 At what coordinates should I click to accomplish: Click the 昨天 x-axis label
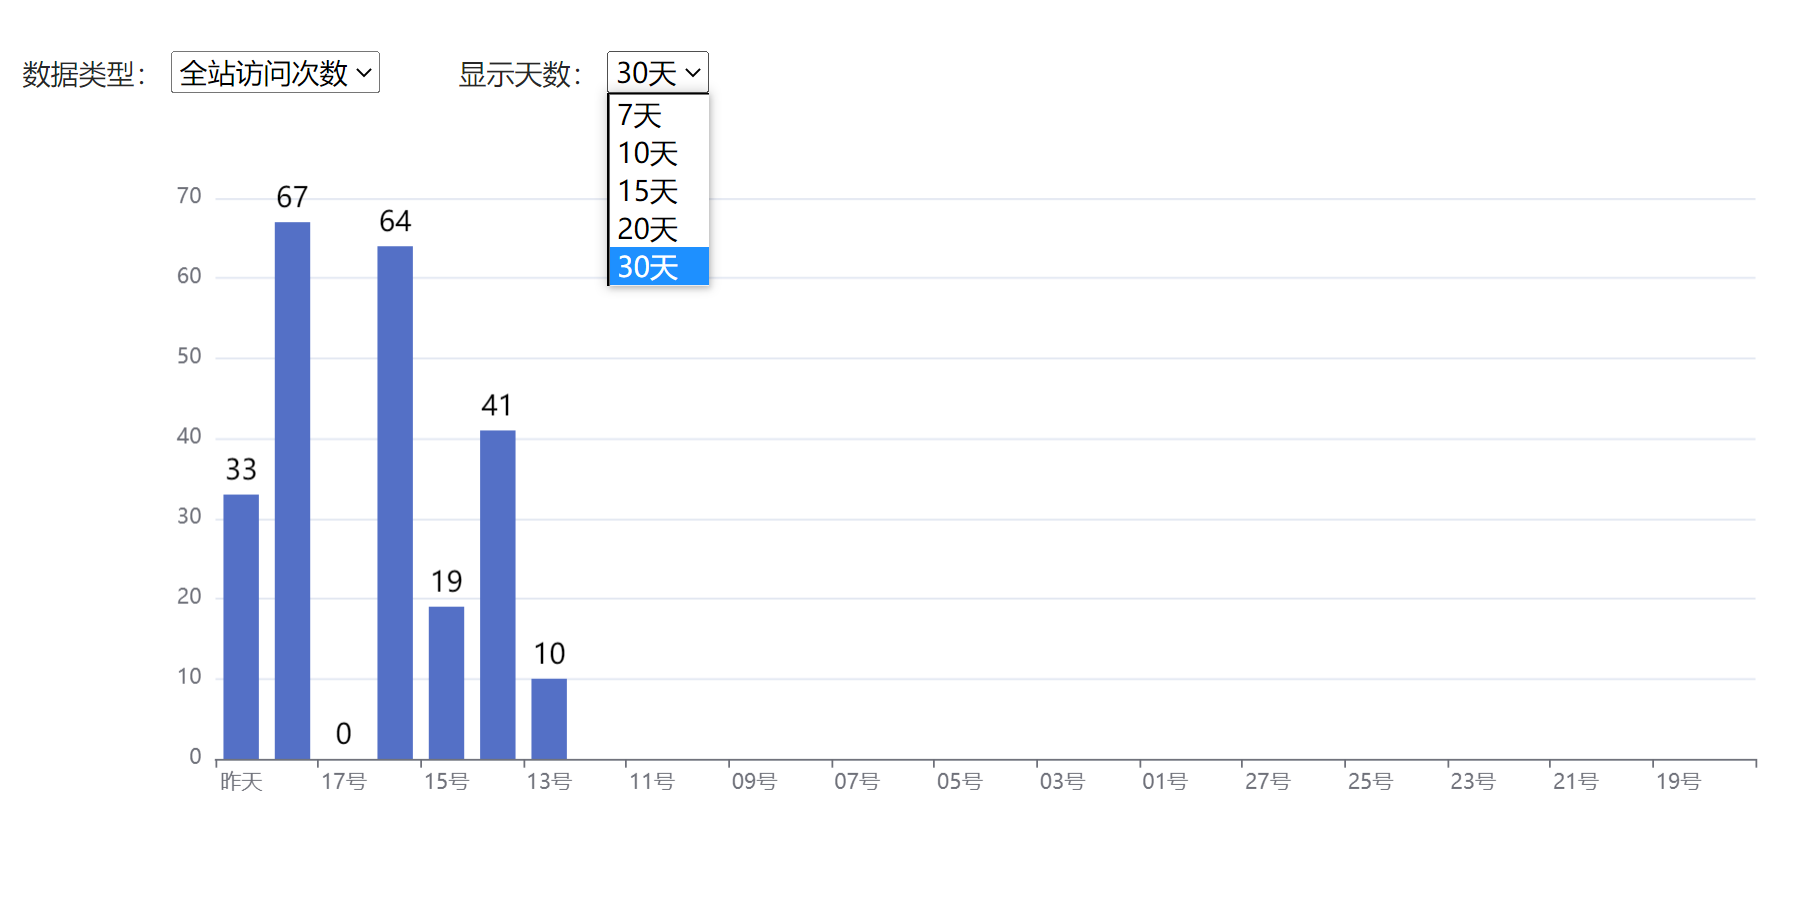(241, 781)
